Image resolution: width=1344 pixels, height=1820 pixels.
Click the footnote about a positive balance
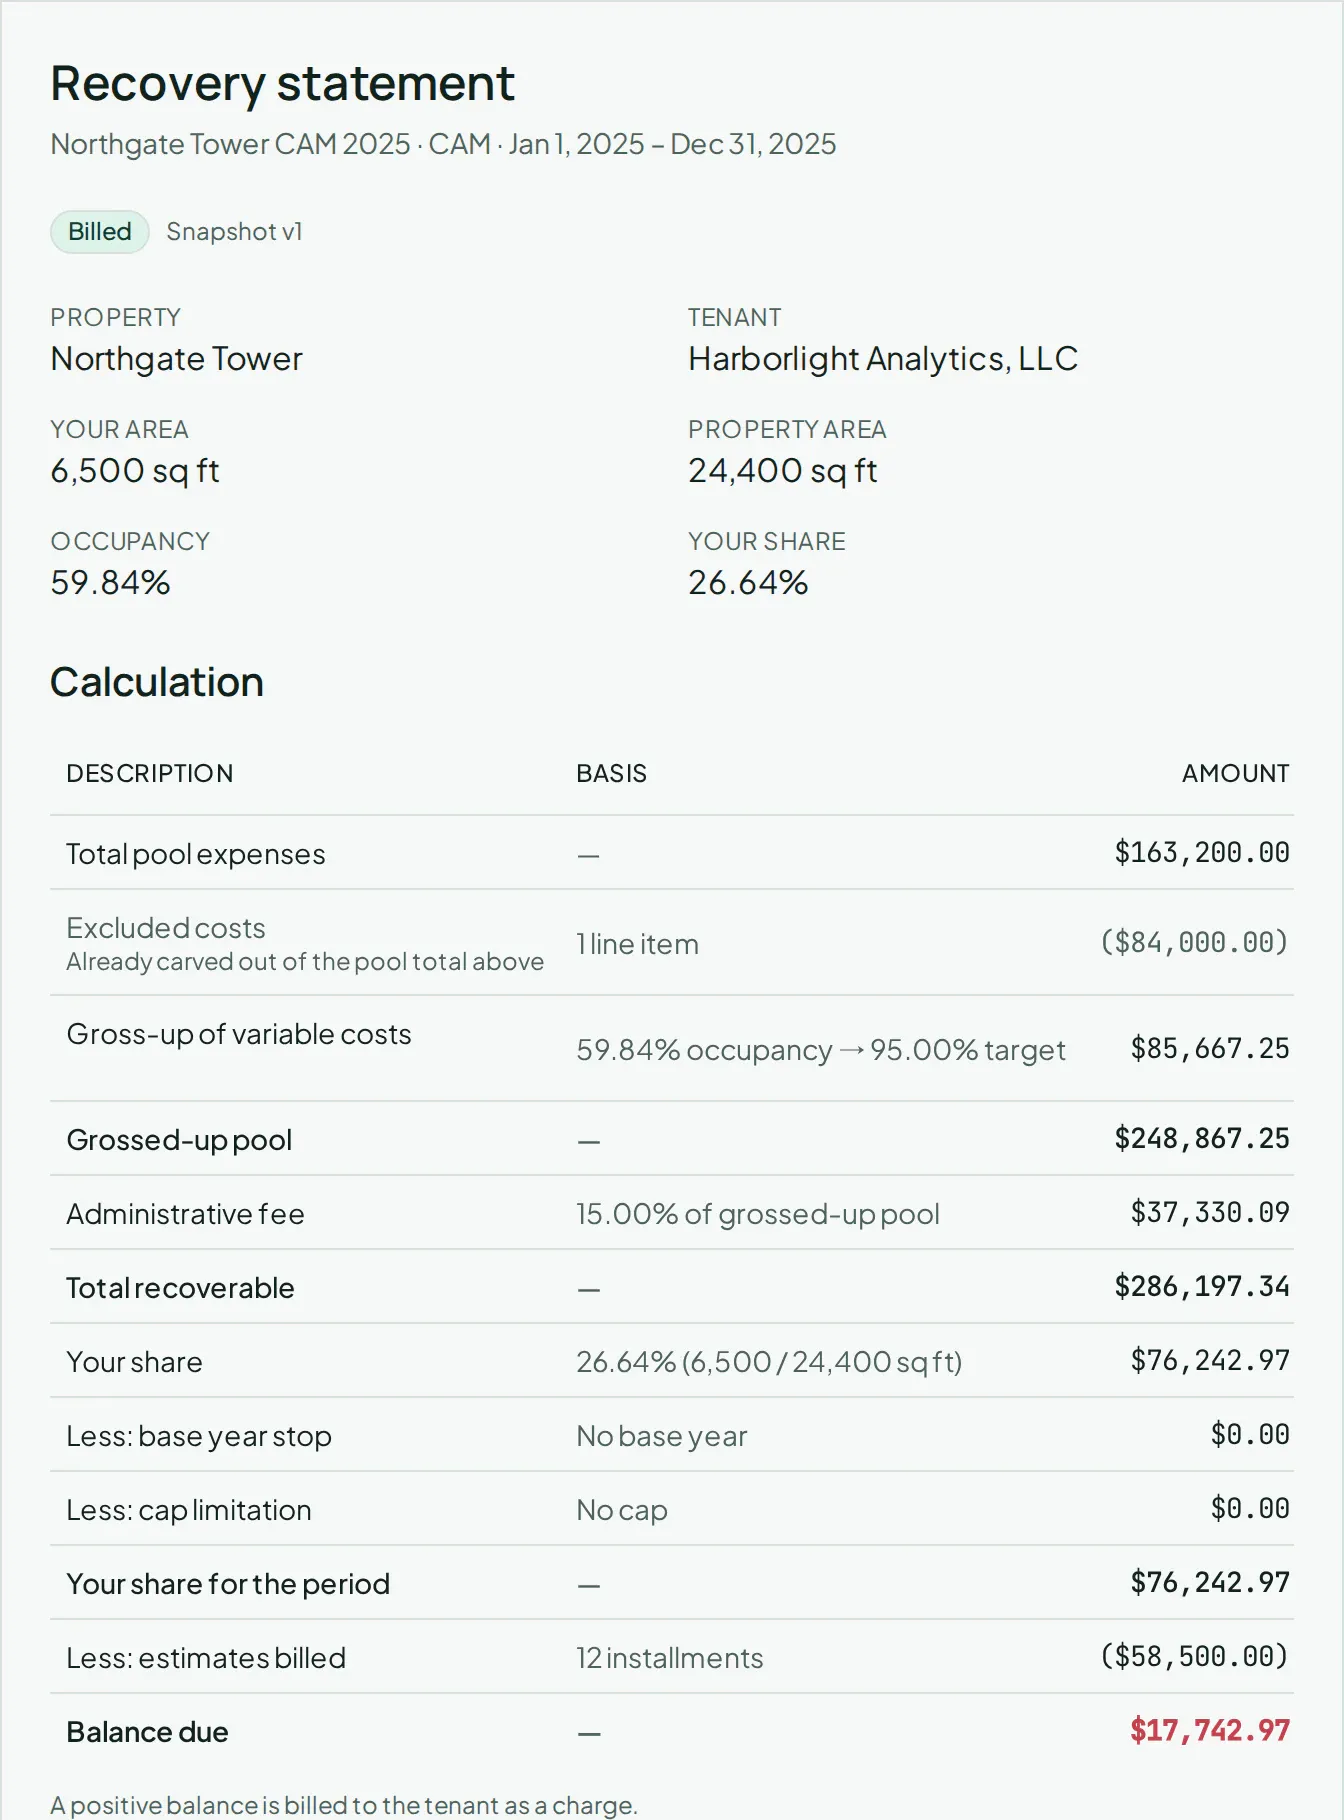[x=344, y=1805]
